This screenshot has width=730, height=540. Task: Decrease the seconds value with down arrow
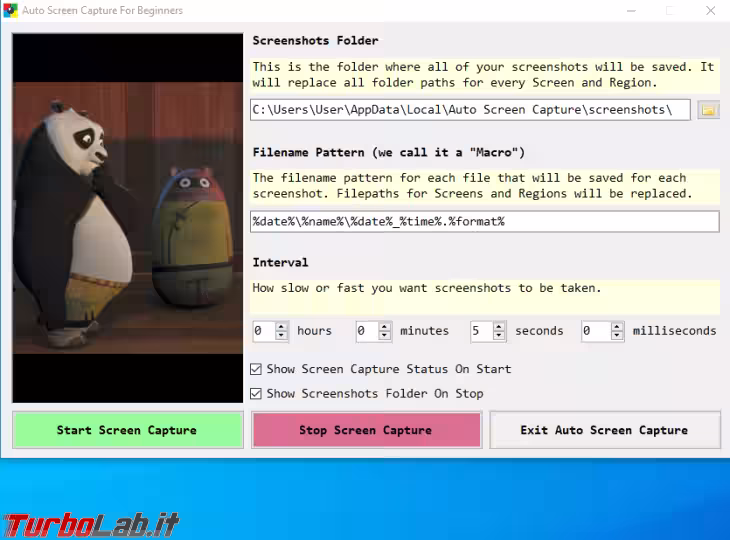(499, 335)
